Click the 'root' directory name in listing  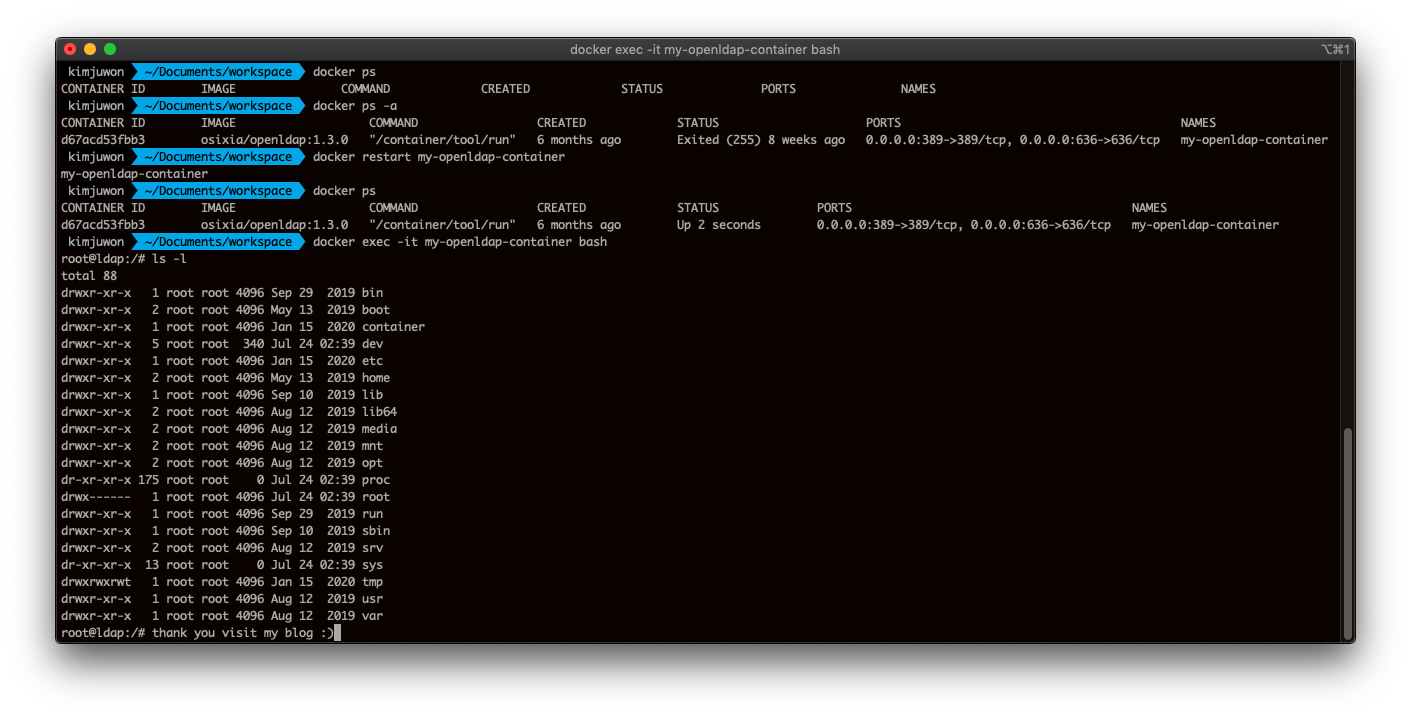[376, 497]
